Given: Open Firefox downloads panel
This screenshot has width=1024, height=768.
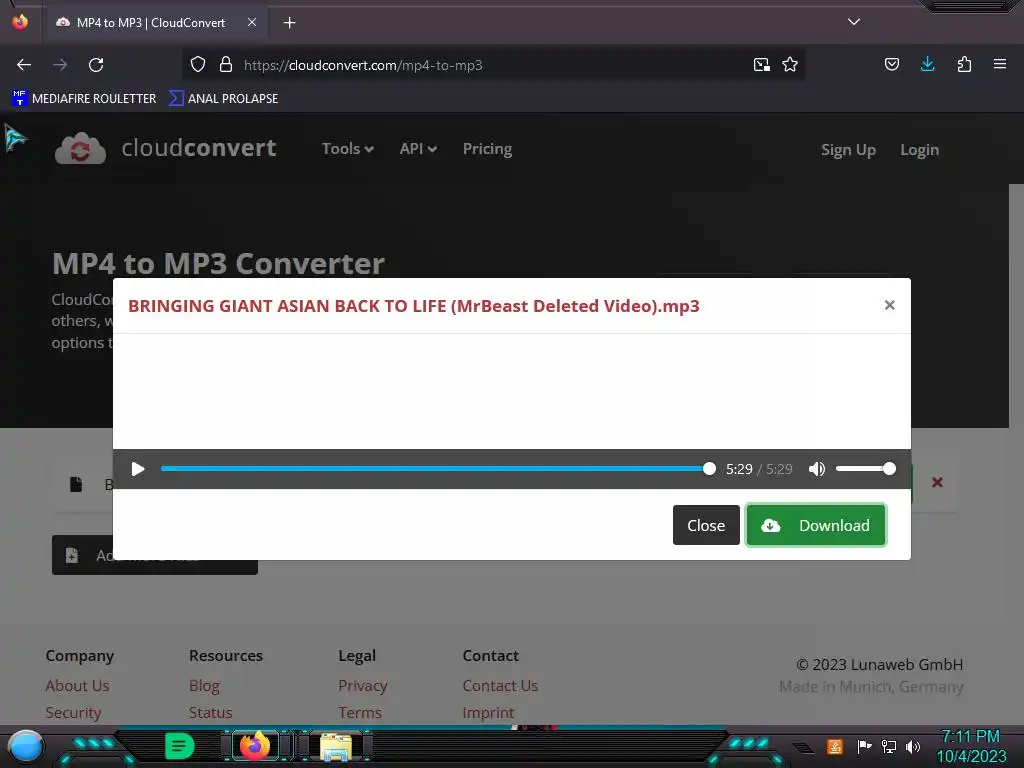Looking at the screenshot, I should pyautogui.click(x=927, y=64).
